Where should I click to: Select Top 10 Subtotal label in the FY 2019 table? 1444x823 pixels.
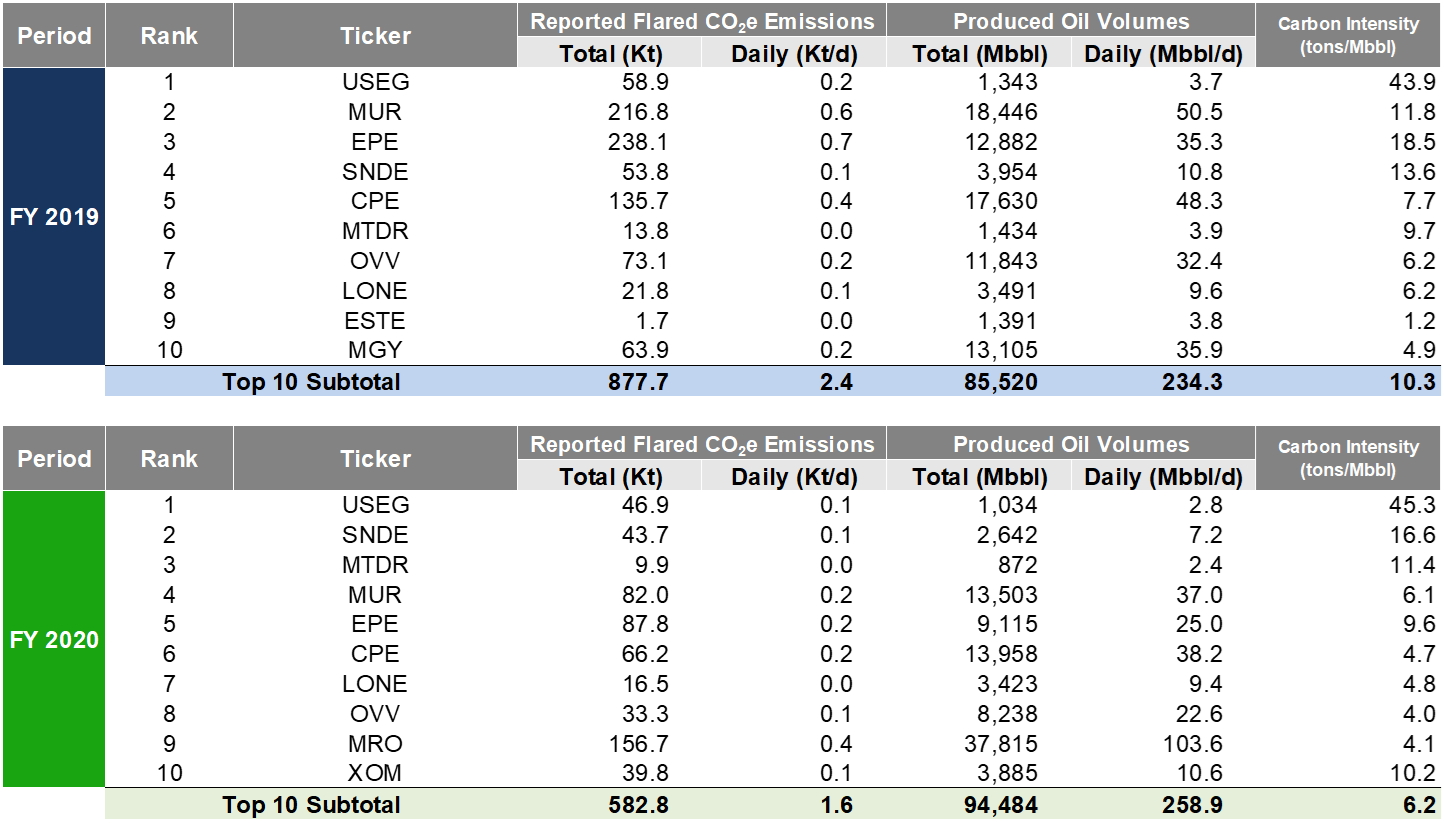coord(311,381)
